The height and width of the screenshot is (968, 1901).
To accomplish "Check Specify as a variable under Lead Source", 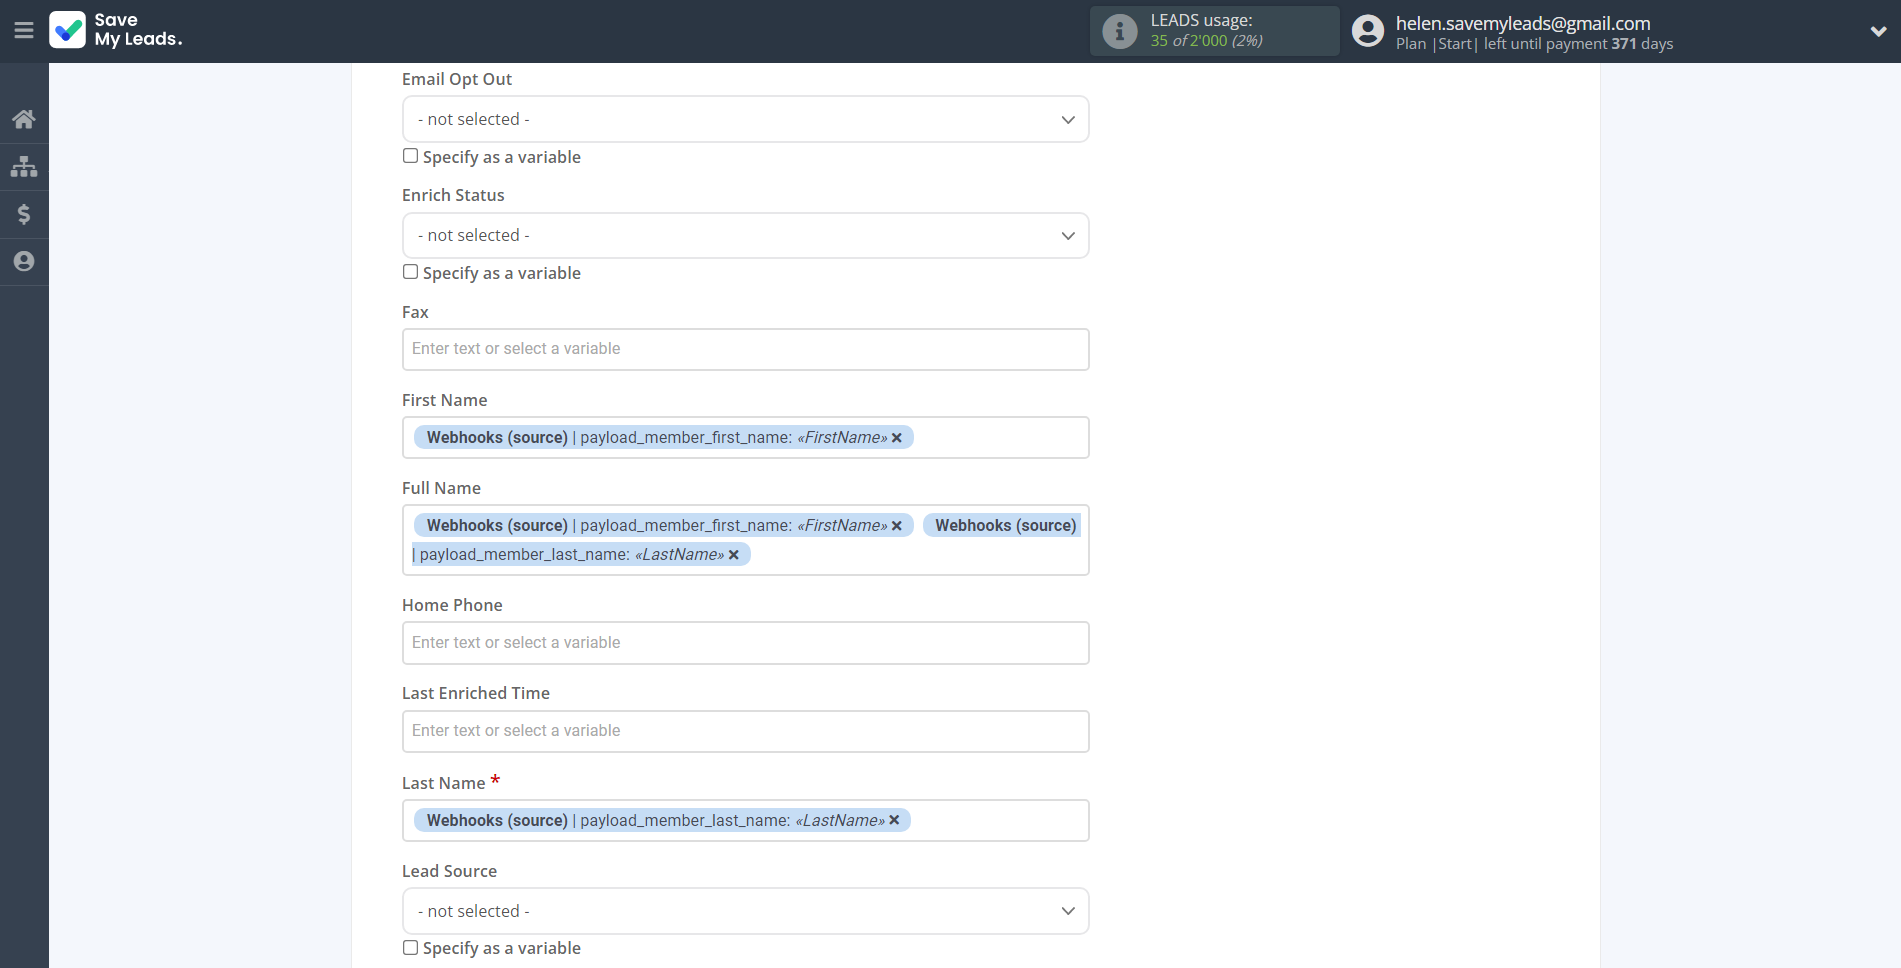I will [x=410, y=947].
